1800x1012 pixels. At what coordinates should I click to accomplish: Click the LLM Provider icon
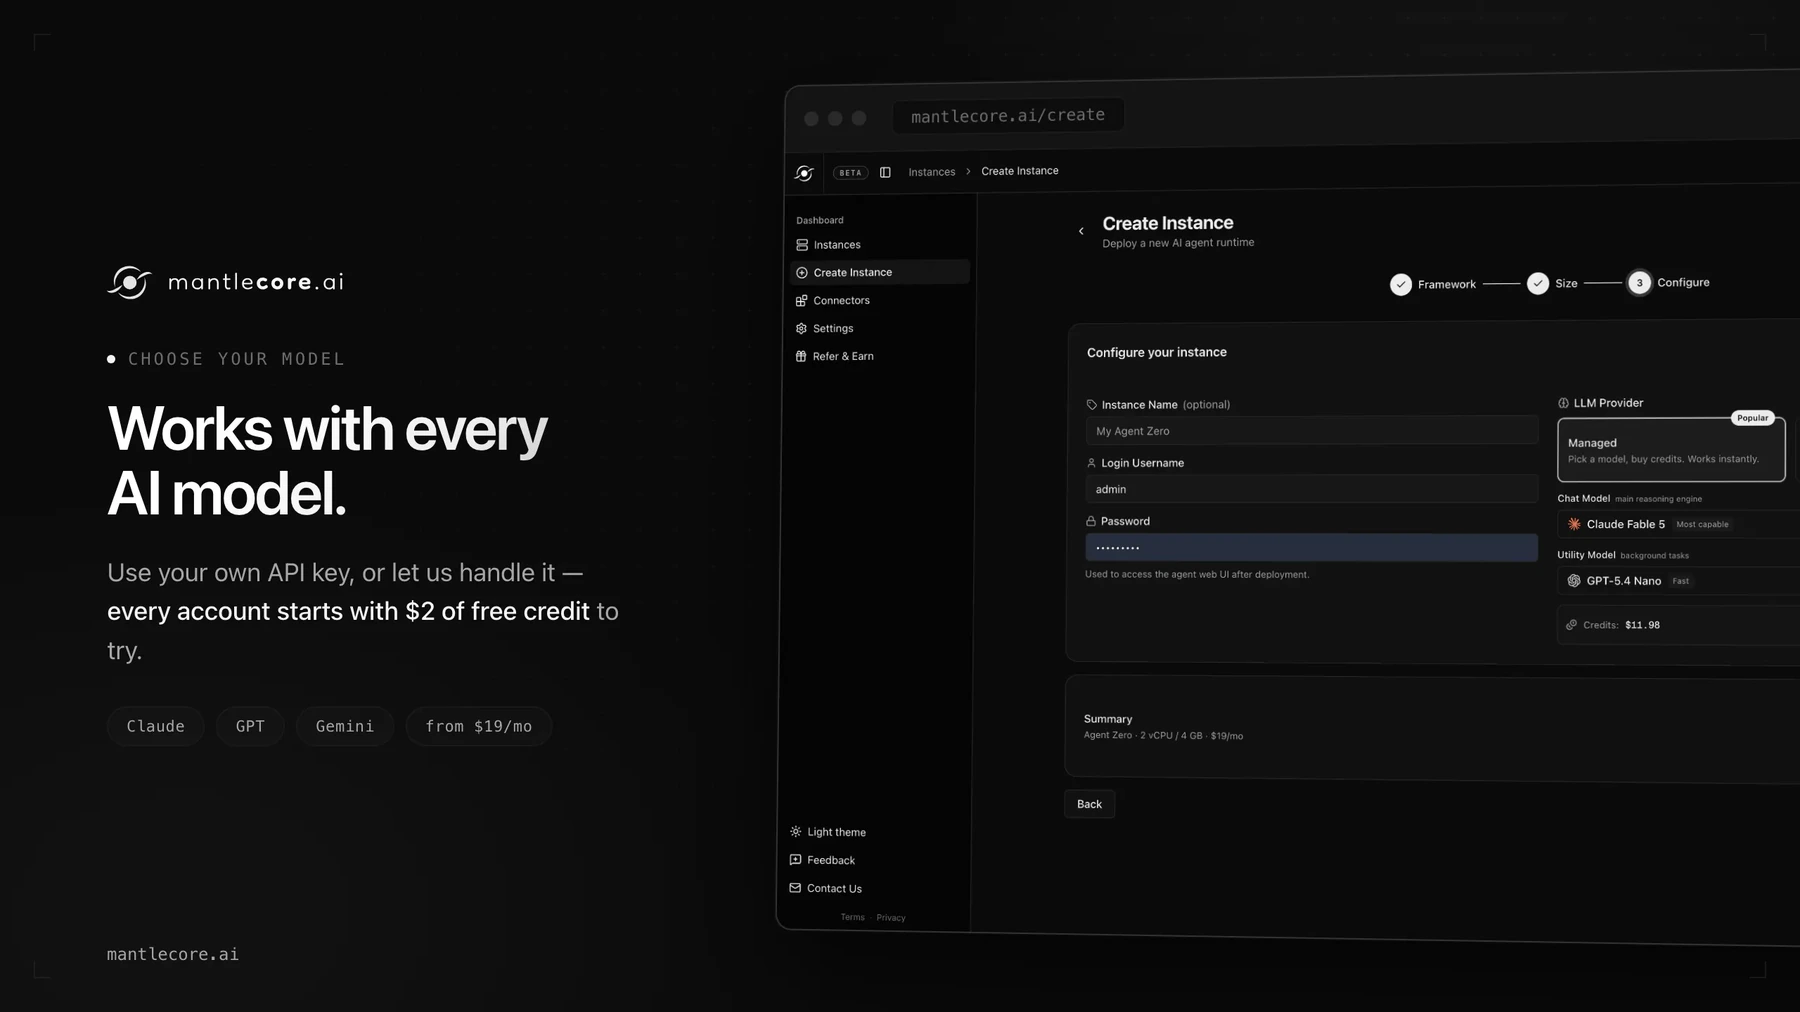(1563, 403)
